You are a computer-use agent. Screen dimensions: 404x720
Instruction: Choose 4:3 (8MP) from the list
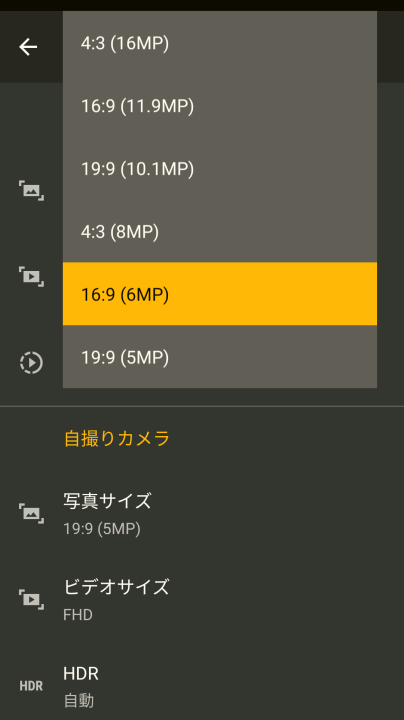point(220,231)
